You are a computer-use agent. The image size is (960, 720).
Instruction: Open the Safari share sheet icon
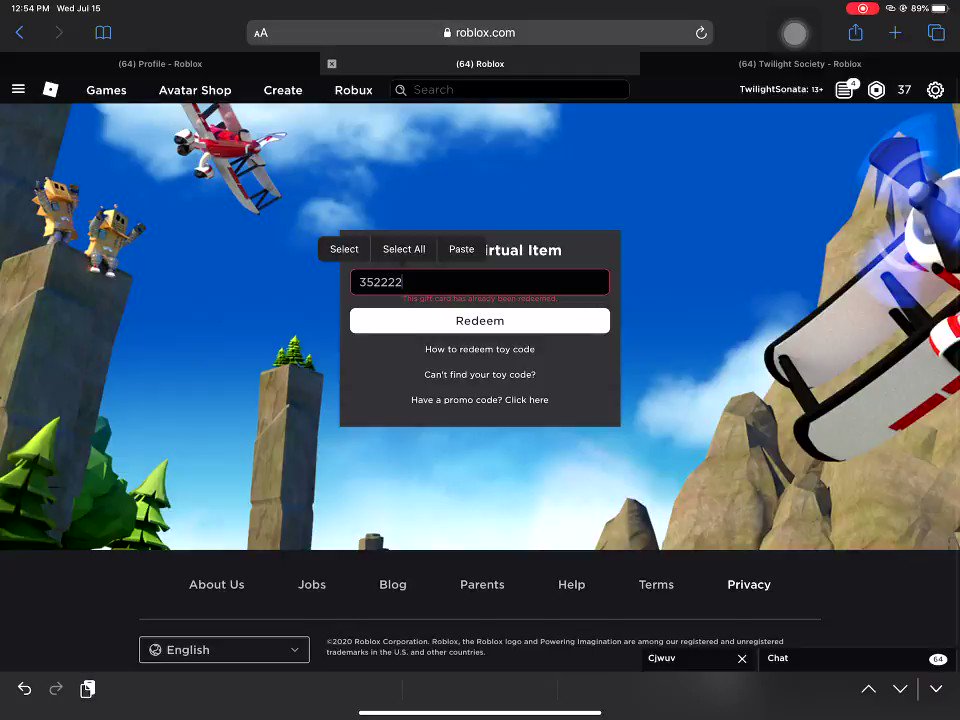(855, 32)
